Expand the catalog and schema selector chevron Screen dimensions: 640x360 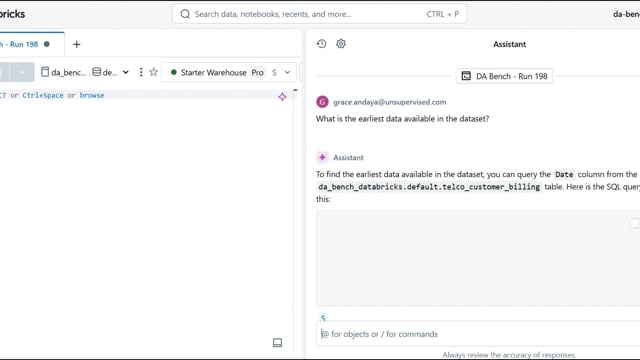(x=126, y=72)
